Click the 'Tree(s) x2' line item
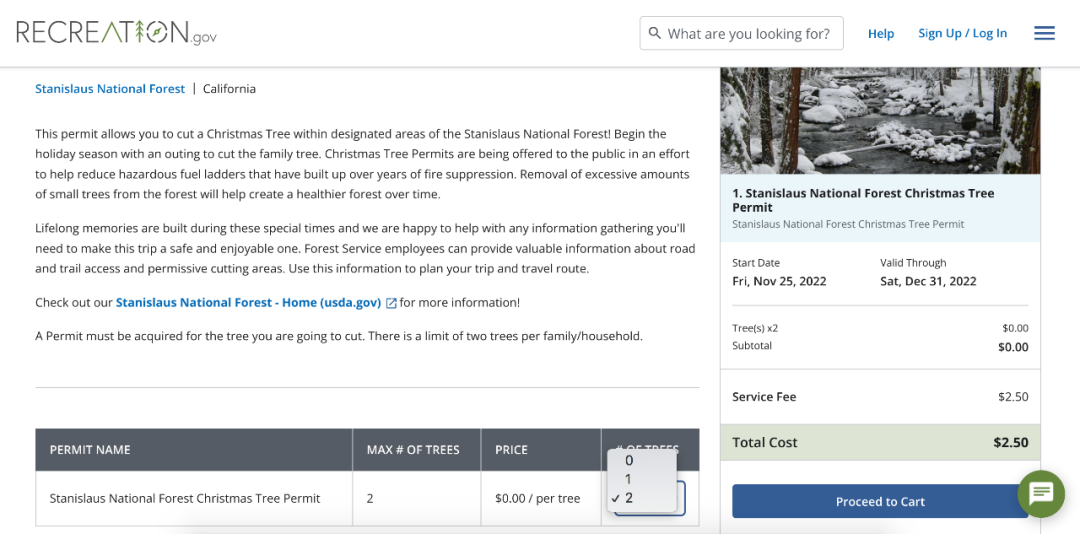Screen dimensions: 1080x534 point(755,328)
